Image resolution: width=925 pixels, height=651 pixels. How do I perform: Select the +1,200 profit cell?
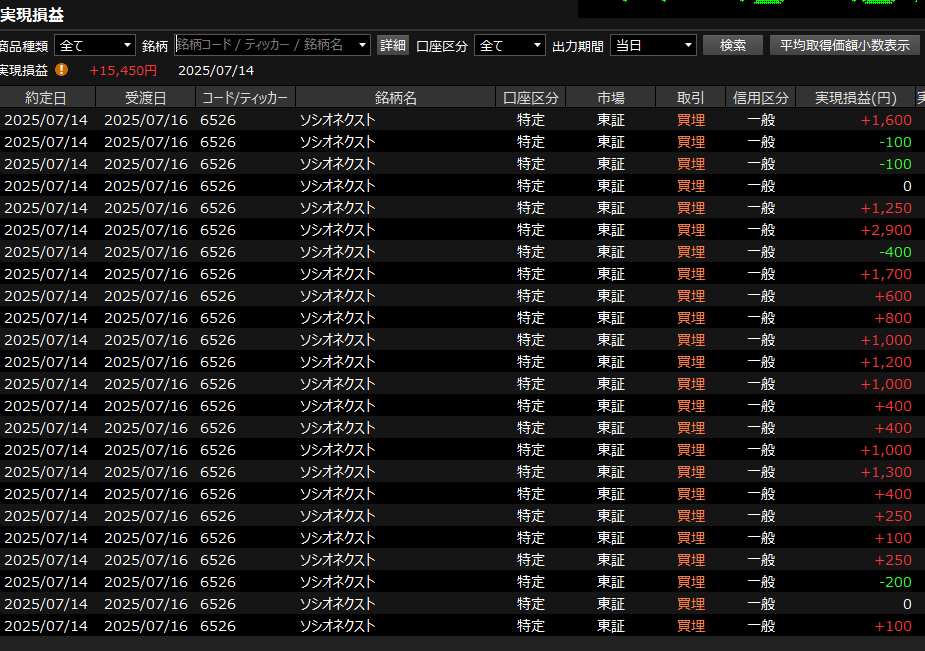[885, 362]
